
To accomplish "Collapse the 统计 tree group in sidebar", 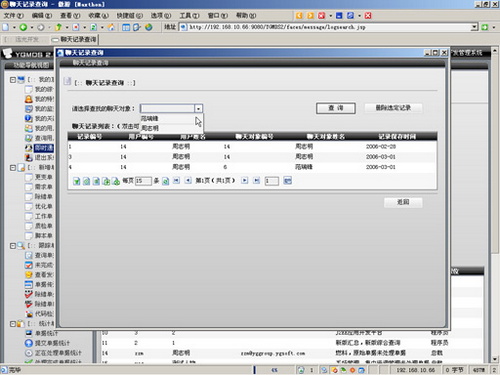I will tap(13, 324).
